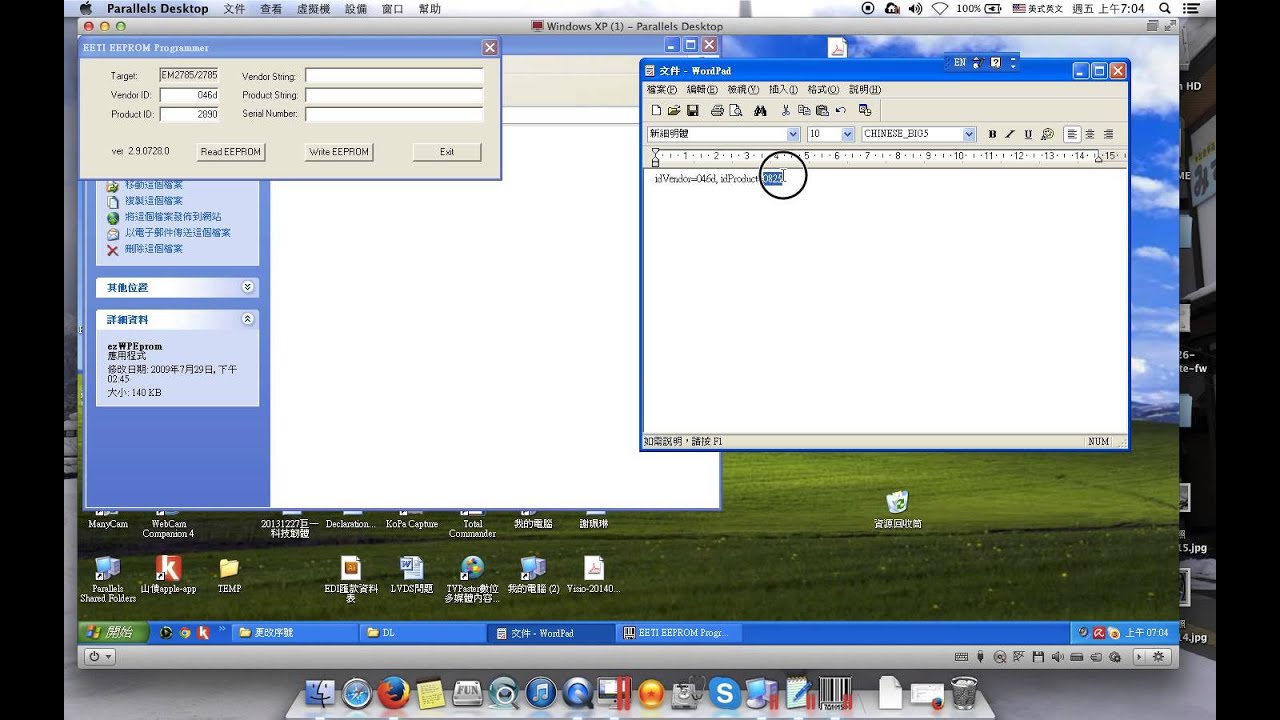This screenshot has width=1280, height=720.
Task: Click the Print Preview icon in WordPad
Action: point(735,110)
